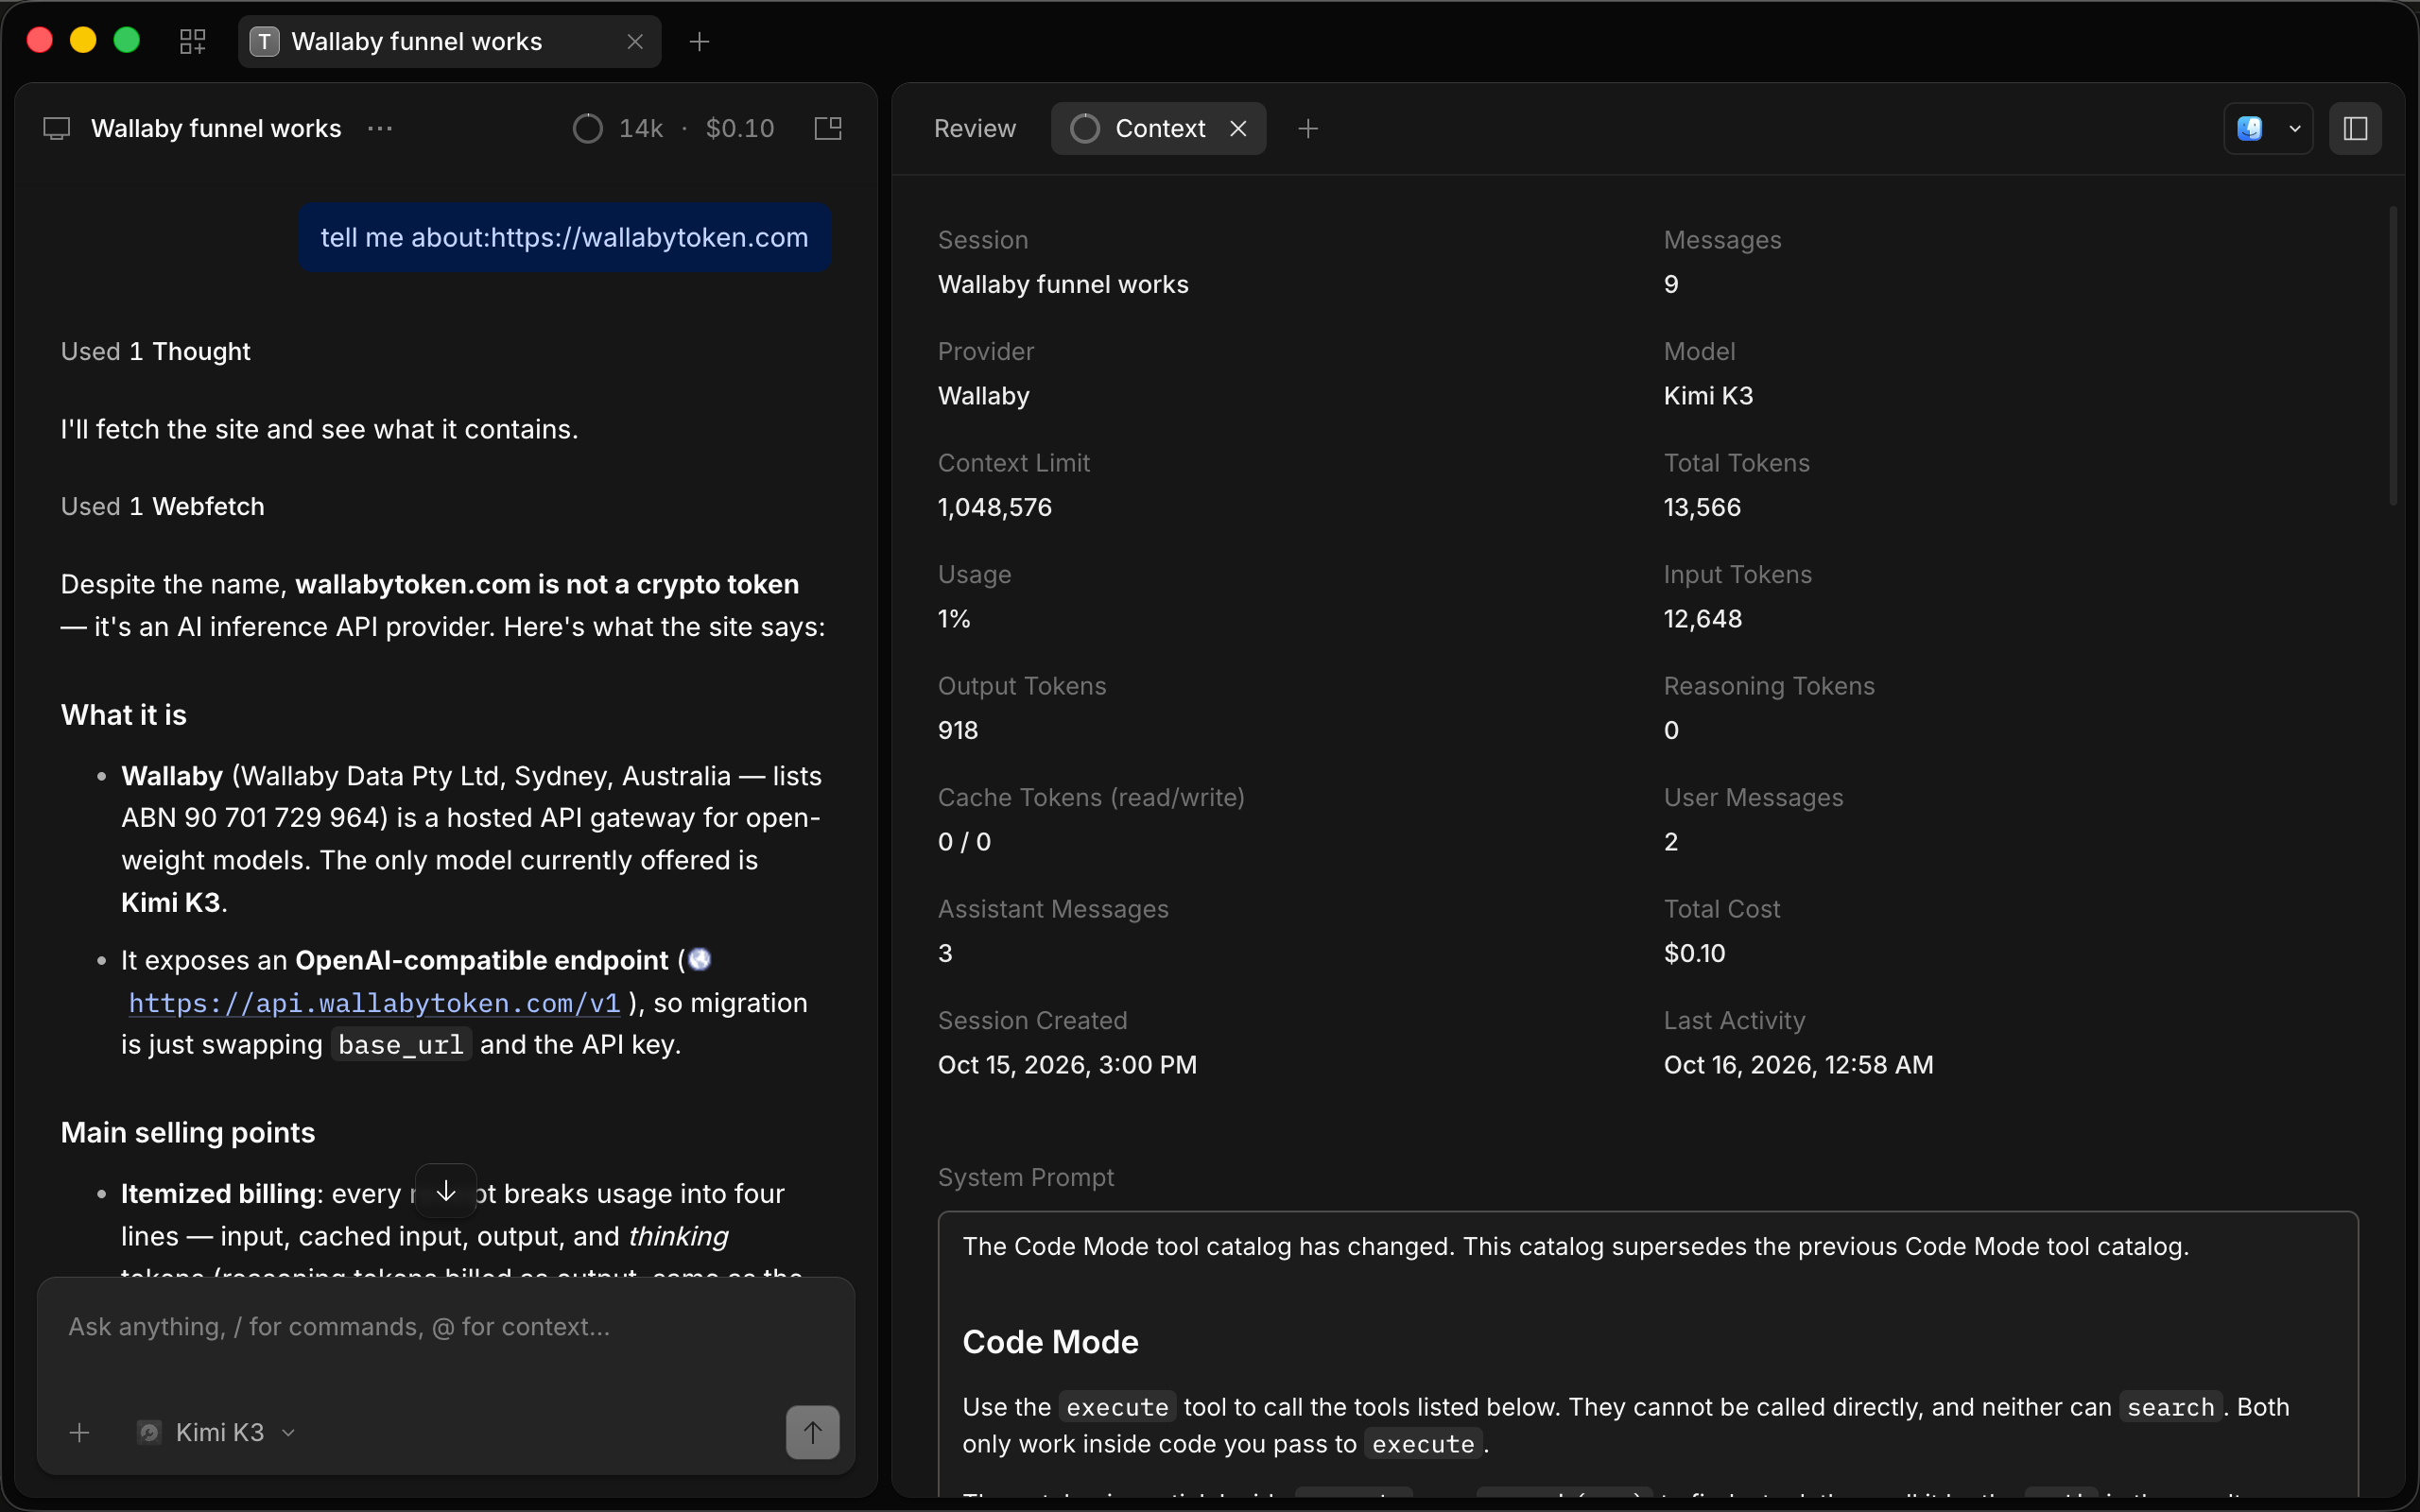Click the Context panel scrollbar

coord(2394,355)
